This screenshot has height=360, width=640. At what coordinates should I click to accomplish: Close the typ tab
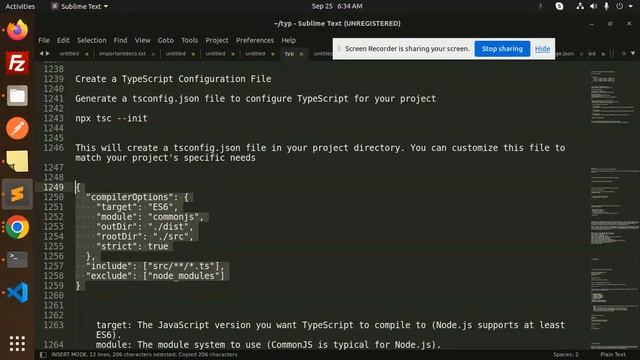click(301, 54)
